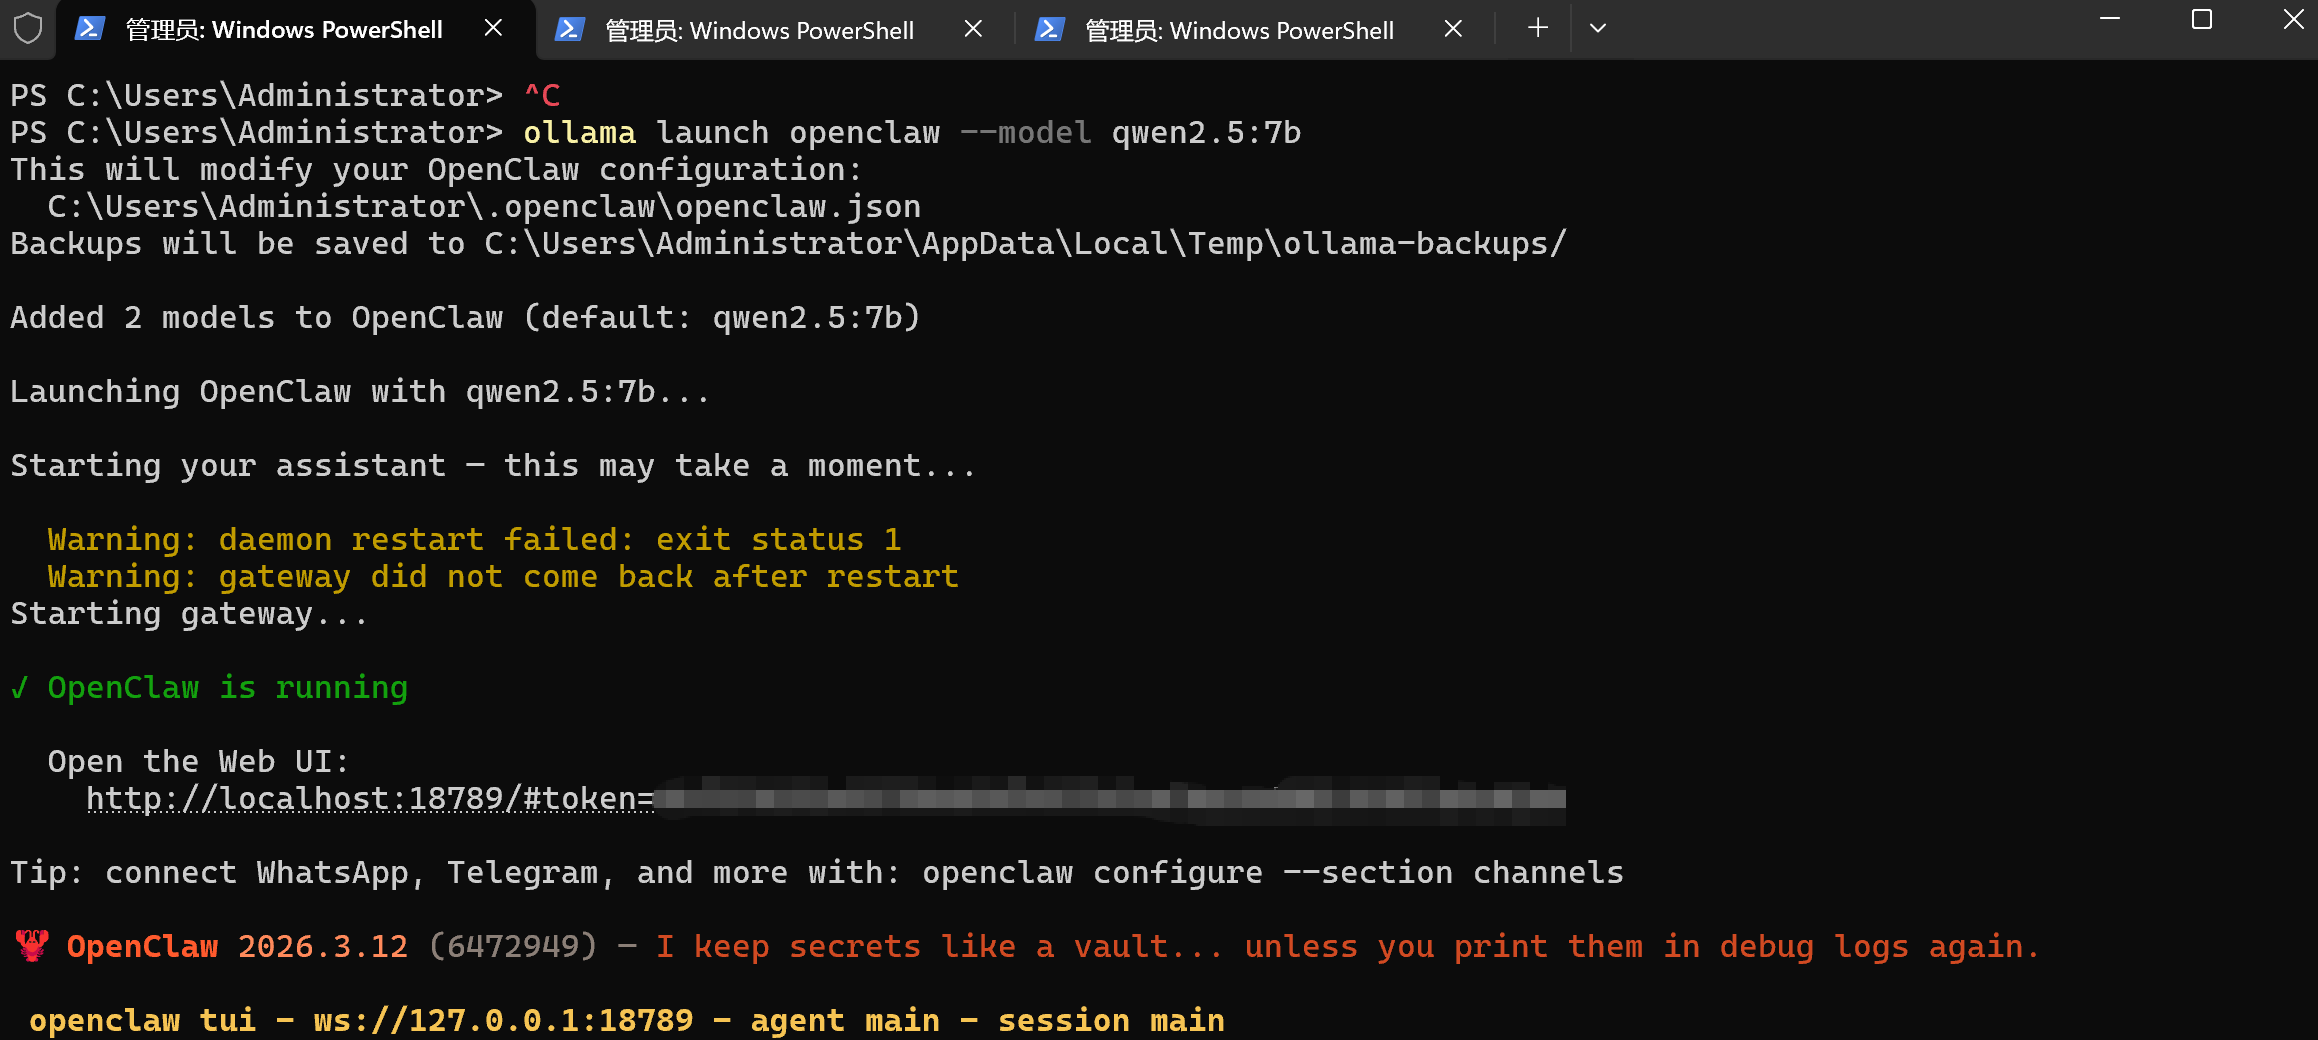Click 'OpenClaw 2026.3.12' version text
The image size is (2318, 1040).
(x=238, y=947)
